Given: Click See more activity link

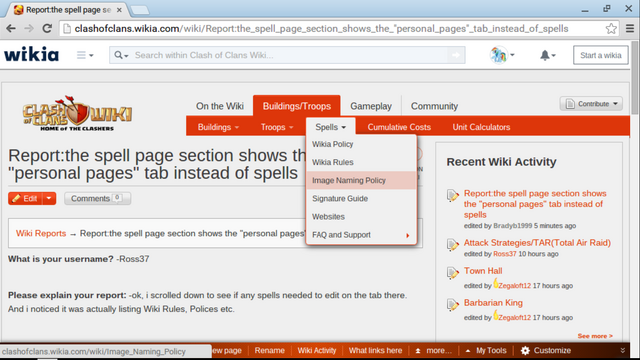Looking at the screenshot, I should click(595, 336).
